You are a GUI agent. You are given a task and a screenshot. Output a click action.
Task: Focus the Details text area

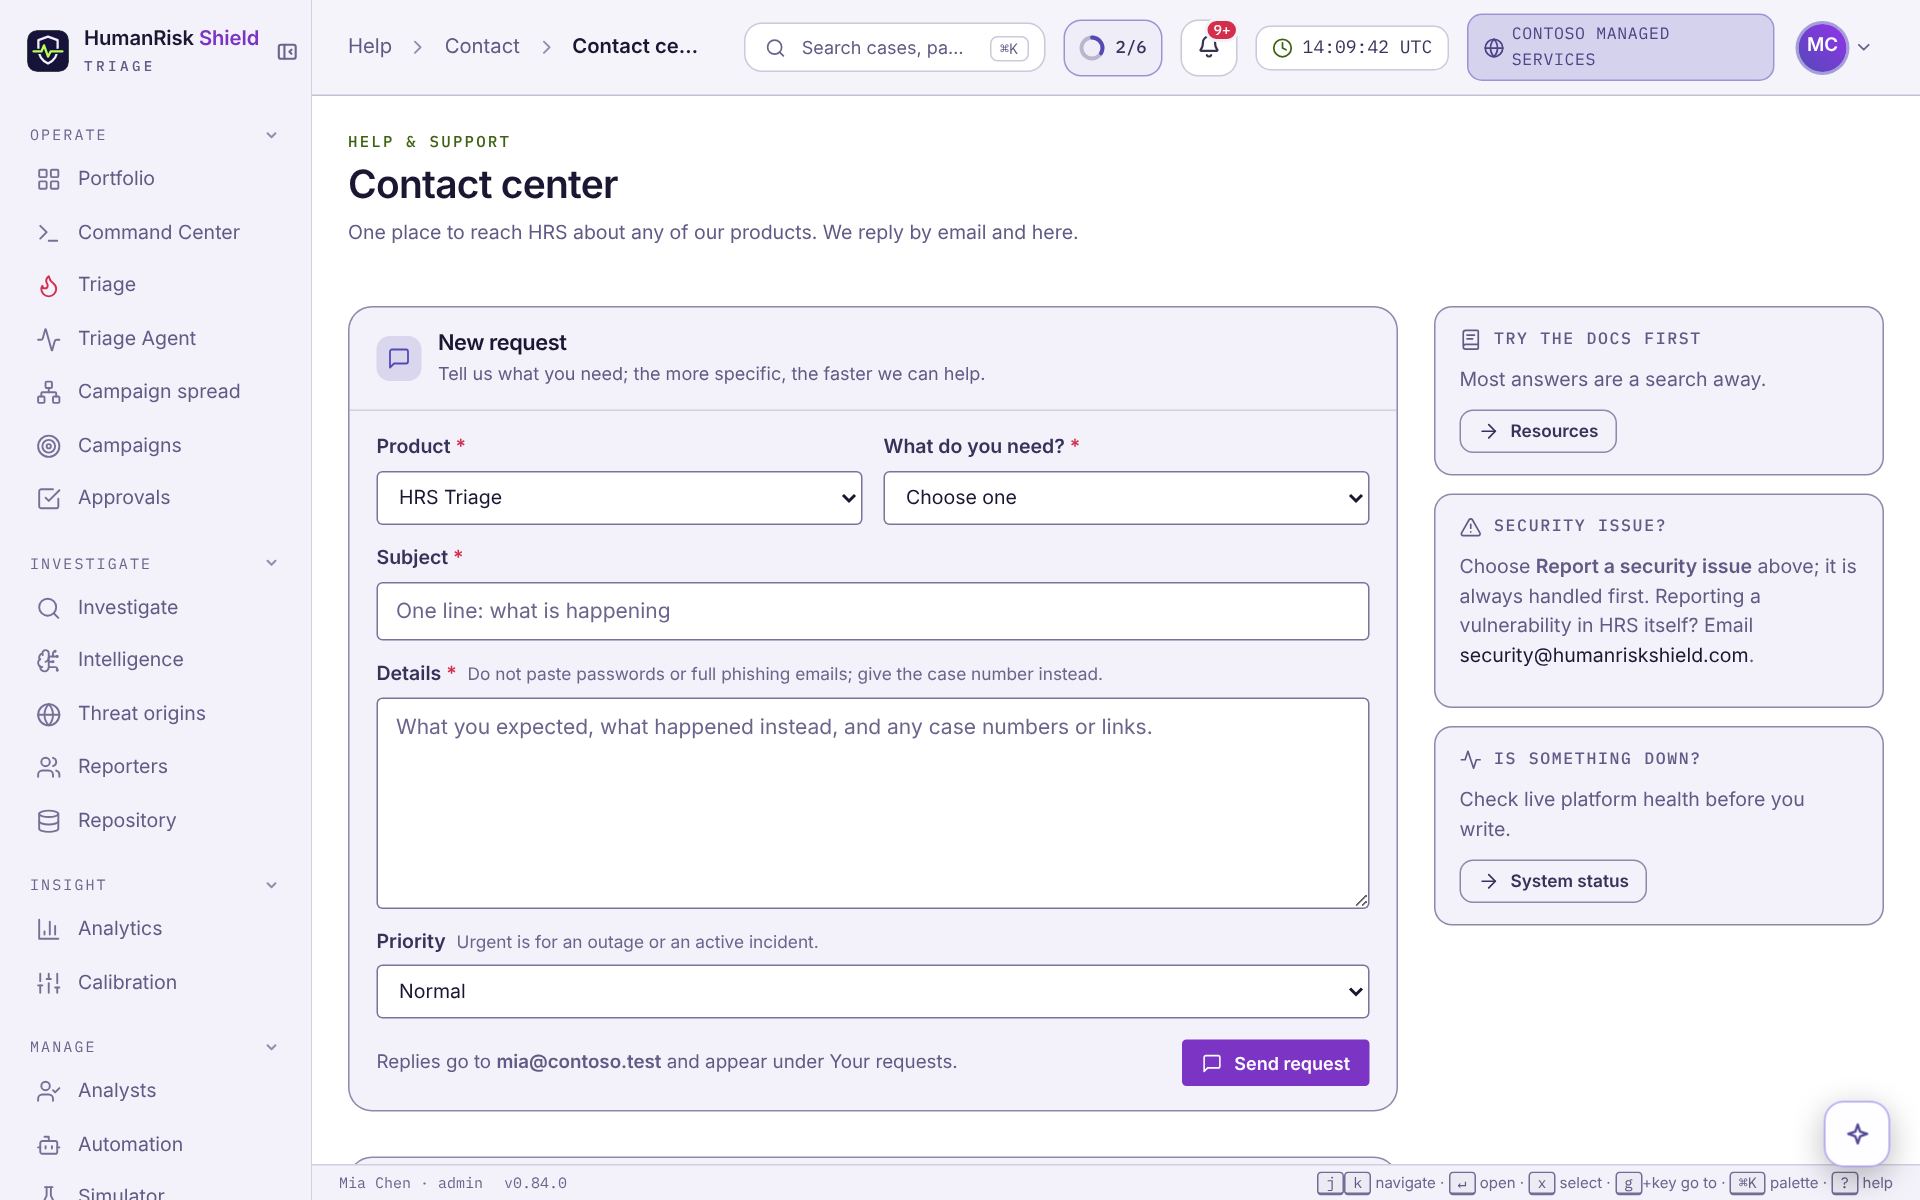(x=872, y=803)
